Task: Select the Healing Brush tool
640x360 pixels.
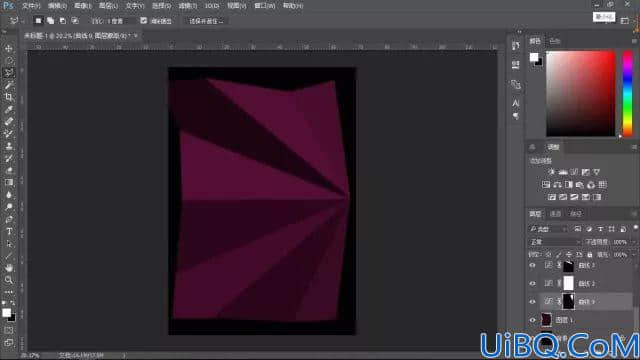Action: tap(9, 122)
